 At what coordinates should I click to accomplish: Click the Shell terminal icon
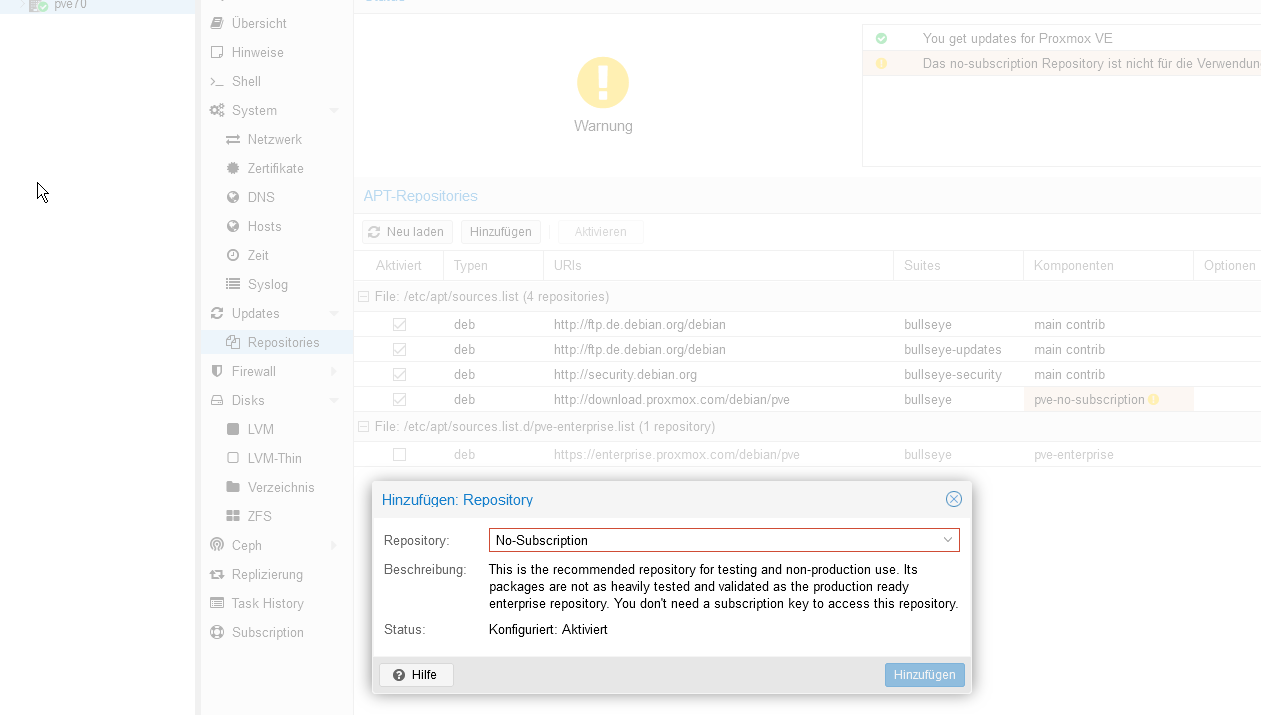[217, 81]
